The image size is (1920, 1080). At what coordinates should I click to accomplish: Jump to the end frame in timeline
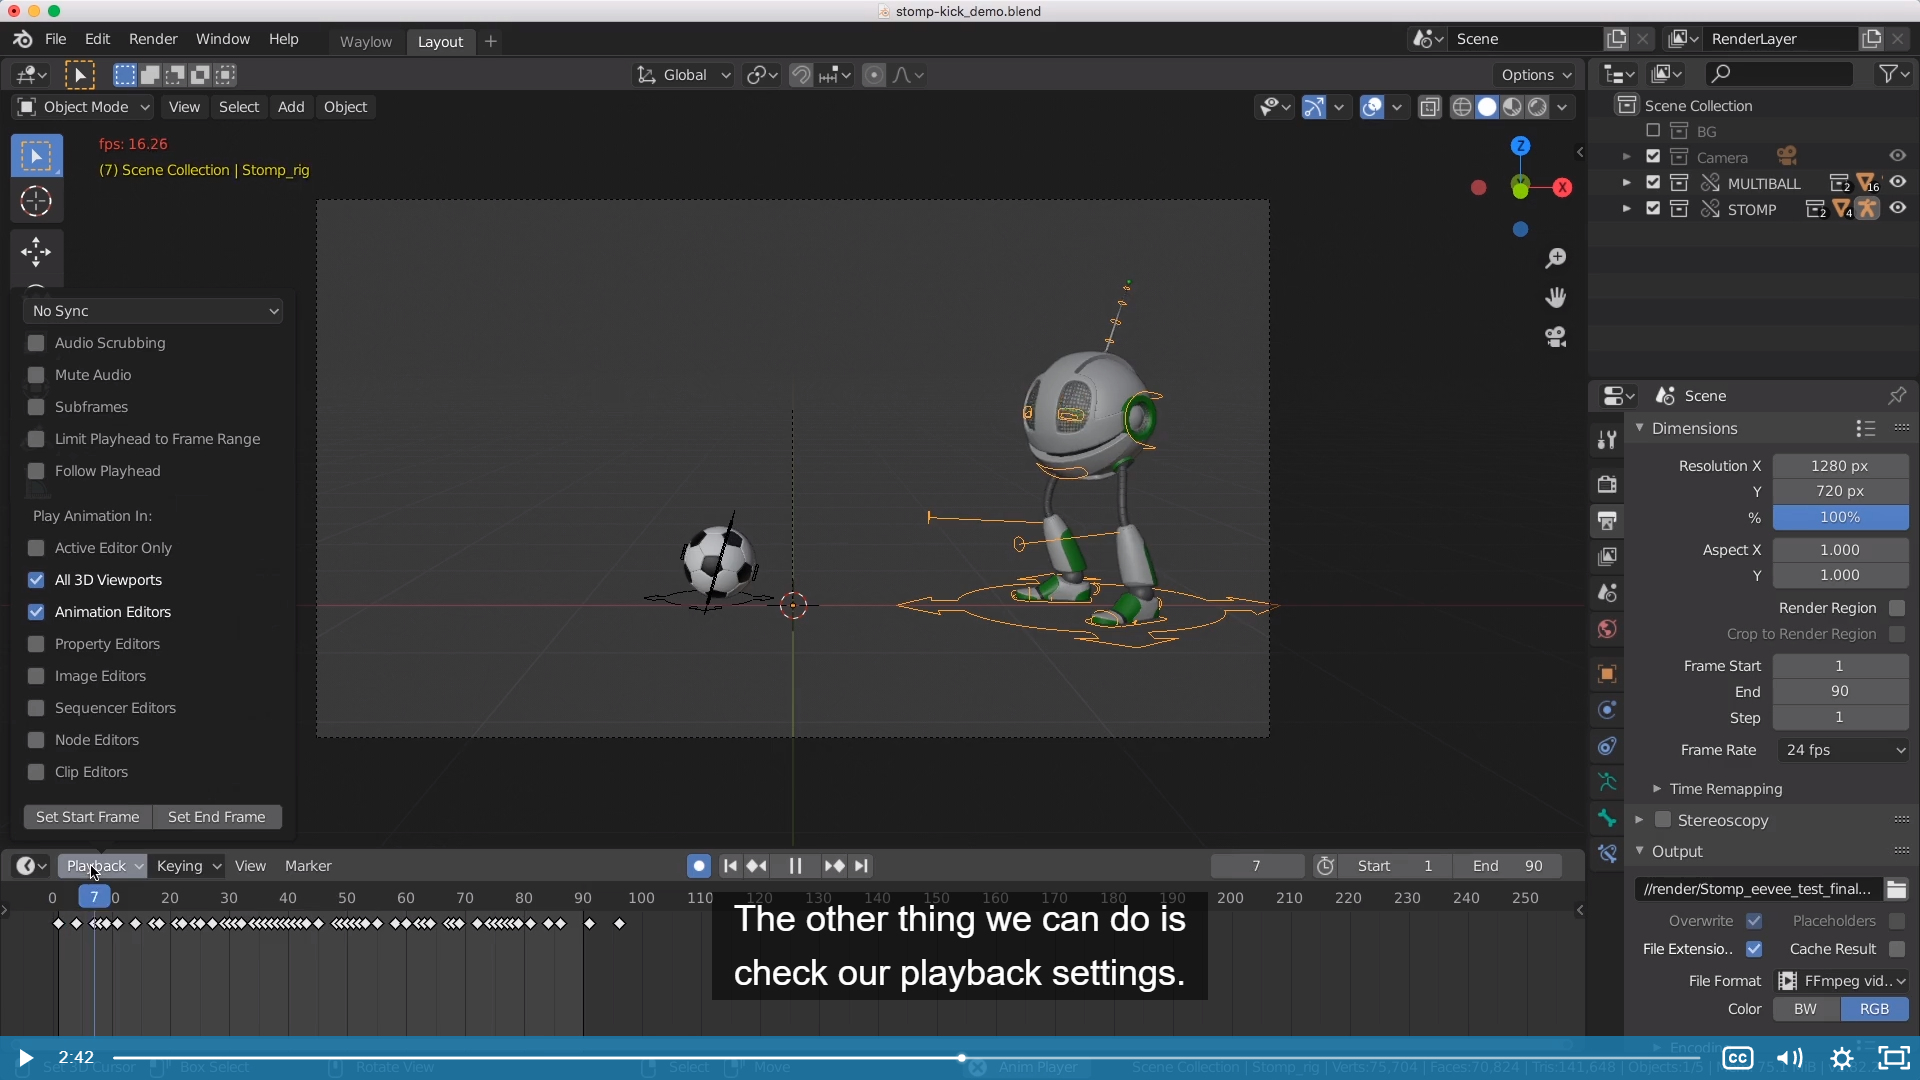[862, 866]
